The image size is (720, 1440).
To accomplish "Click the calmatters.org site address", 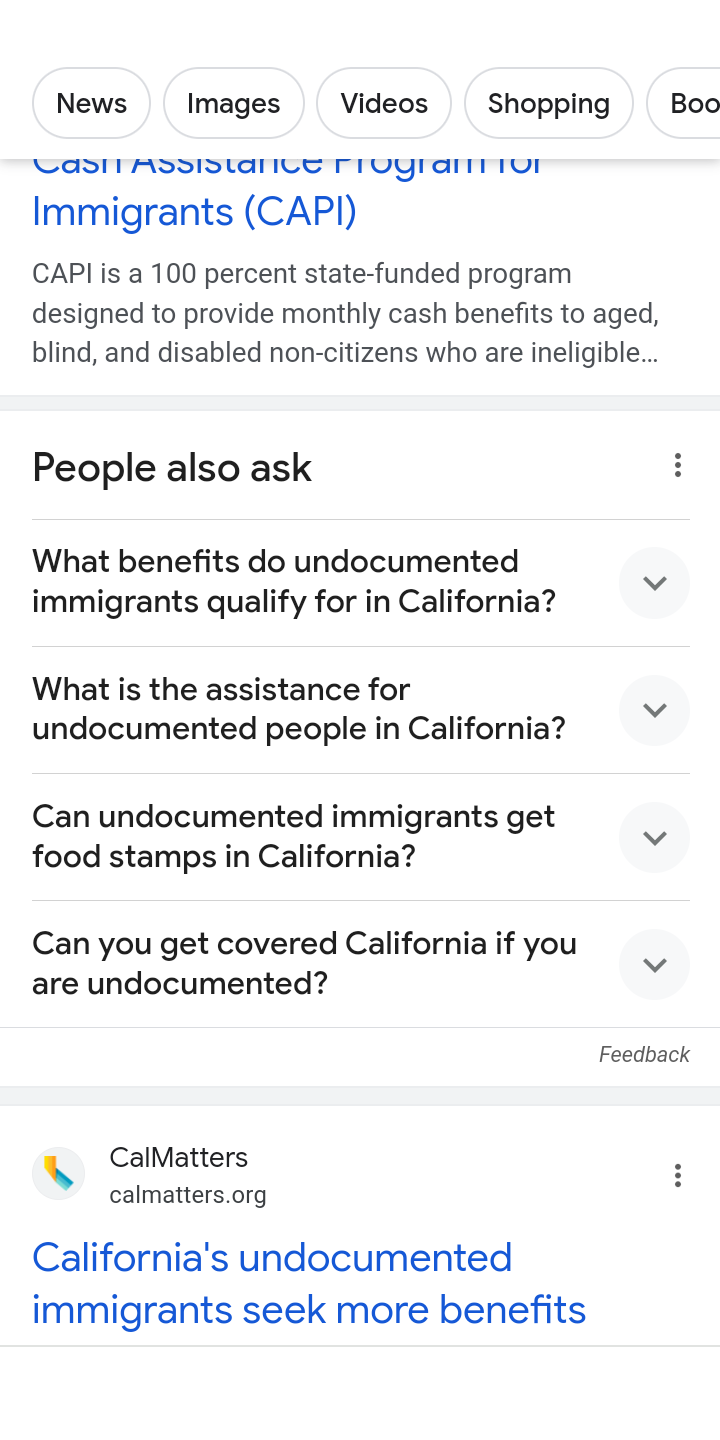I will coord(188,1195).
